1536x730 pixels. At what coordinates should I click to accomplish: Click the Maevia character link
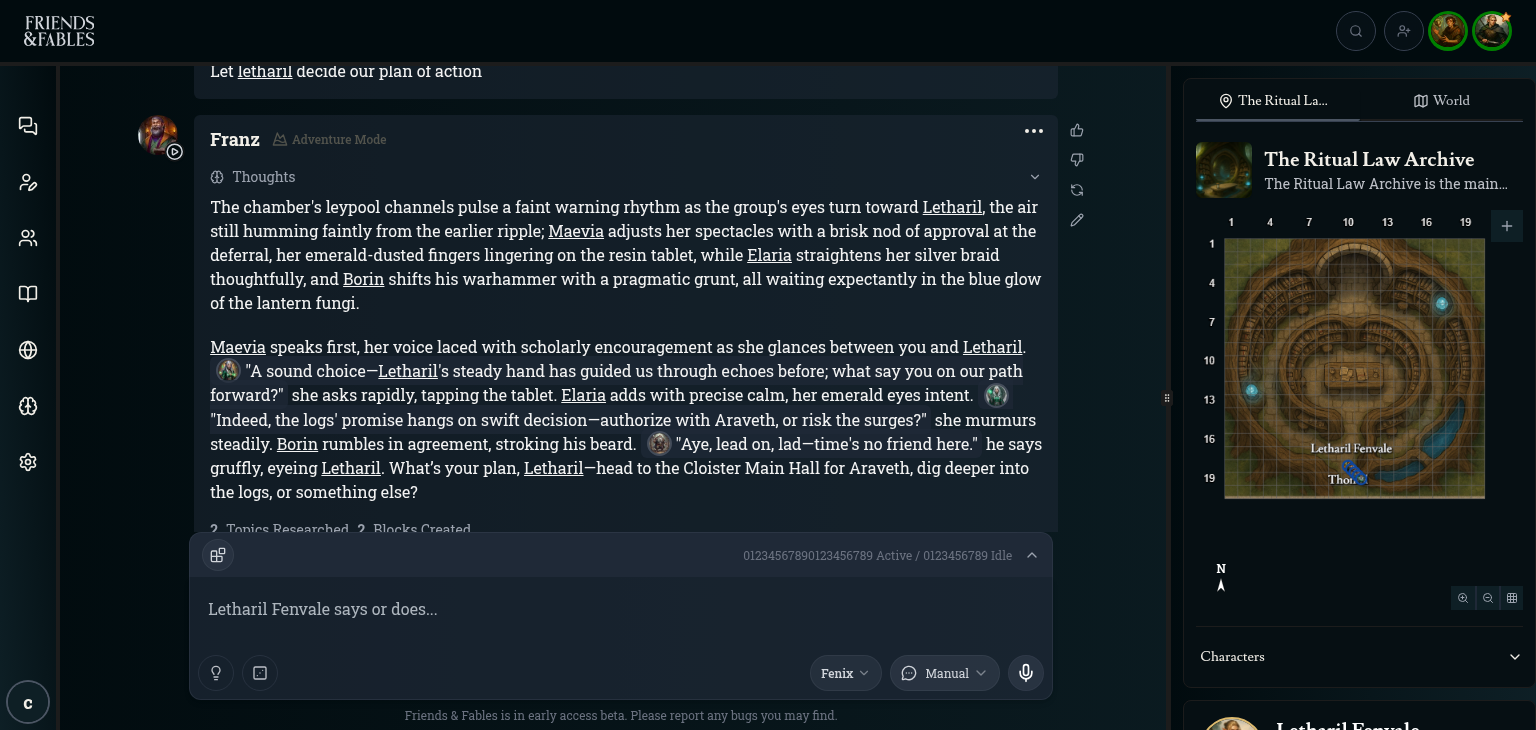(x=575, y=231)
